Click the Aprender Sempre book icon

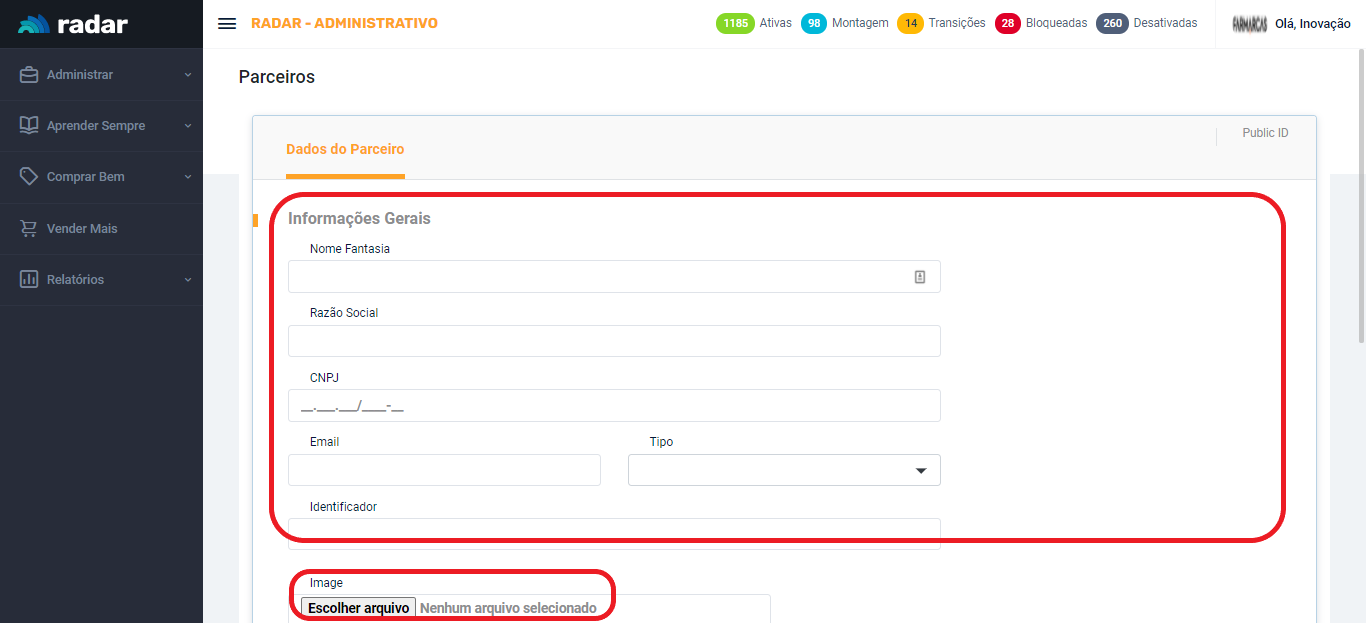click(x=29, y=126)
